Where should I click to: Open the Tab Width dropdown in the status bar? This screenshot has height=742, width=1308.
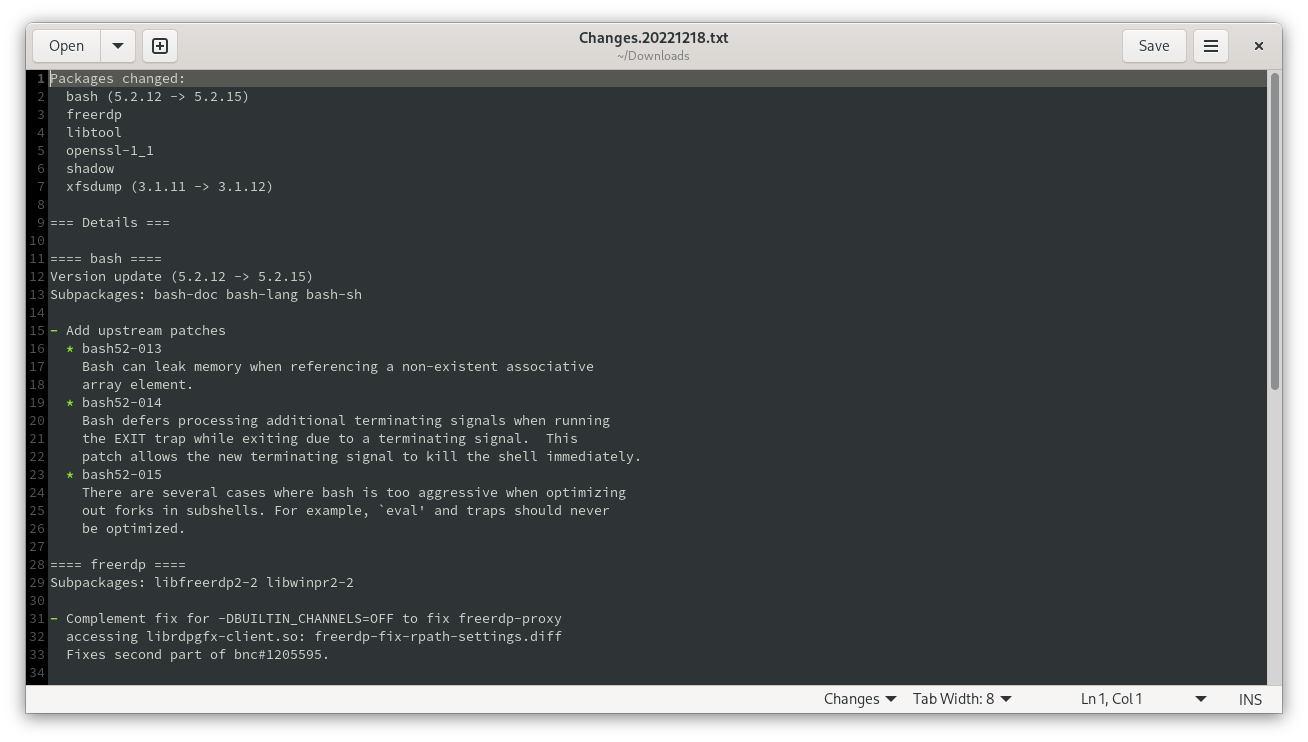click(x=961, y=698)
